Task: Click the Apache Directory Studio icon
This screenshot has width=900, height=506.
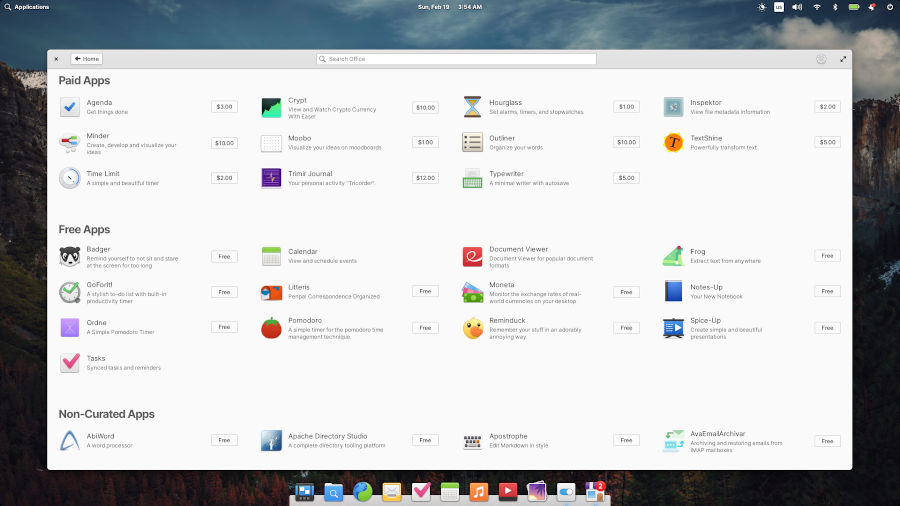Action: point(271,441)
